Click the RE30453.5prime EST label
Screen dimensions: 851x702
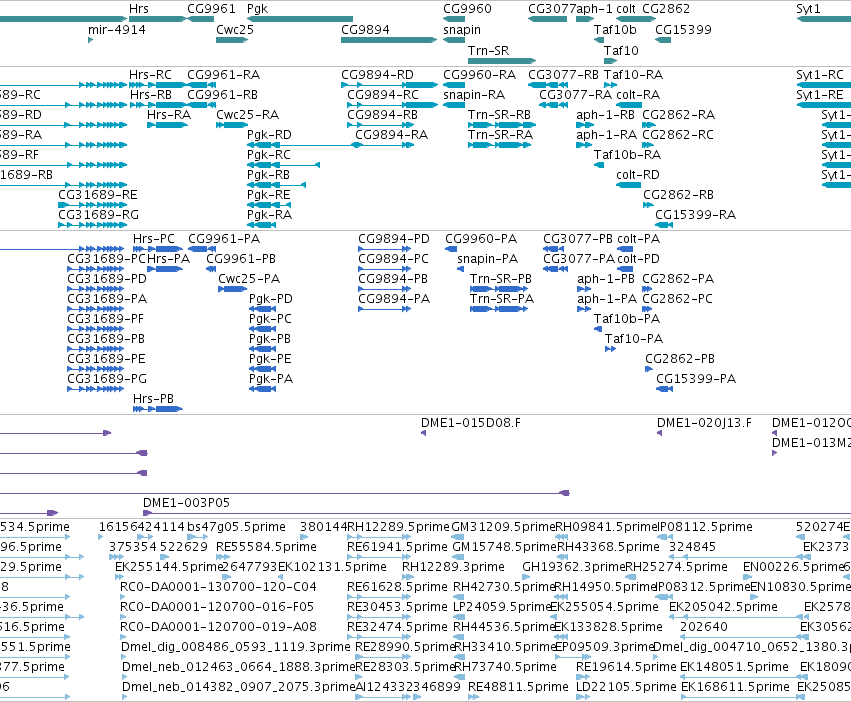click(397, 606)
